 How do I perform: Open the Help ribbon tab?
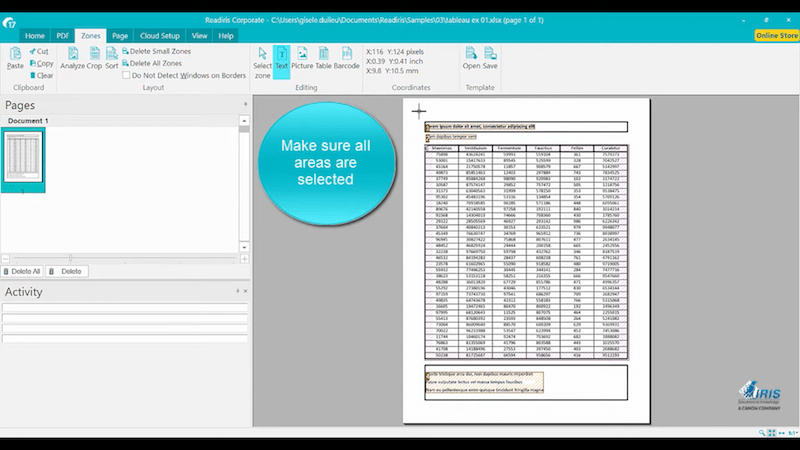point(226,36)
